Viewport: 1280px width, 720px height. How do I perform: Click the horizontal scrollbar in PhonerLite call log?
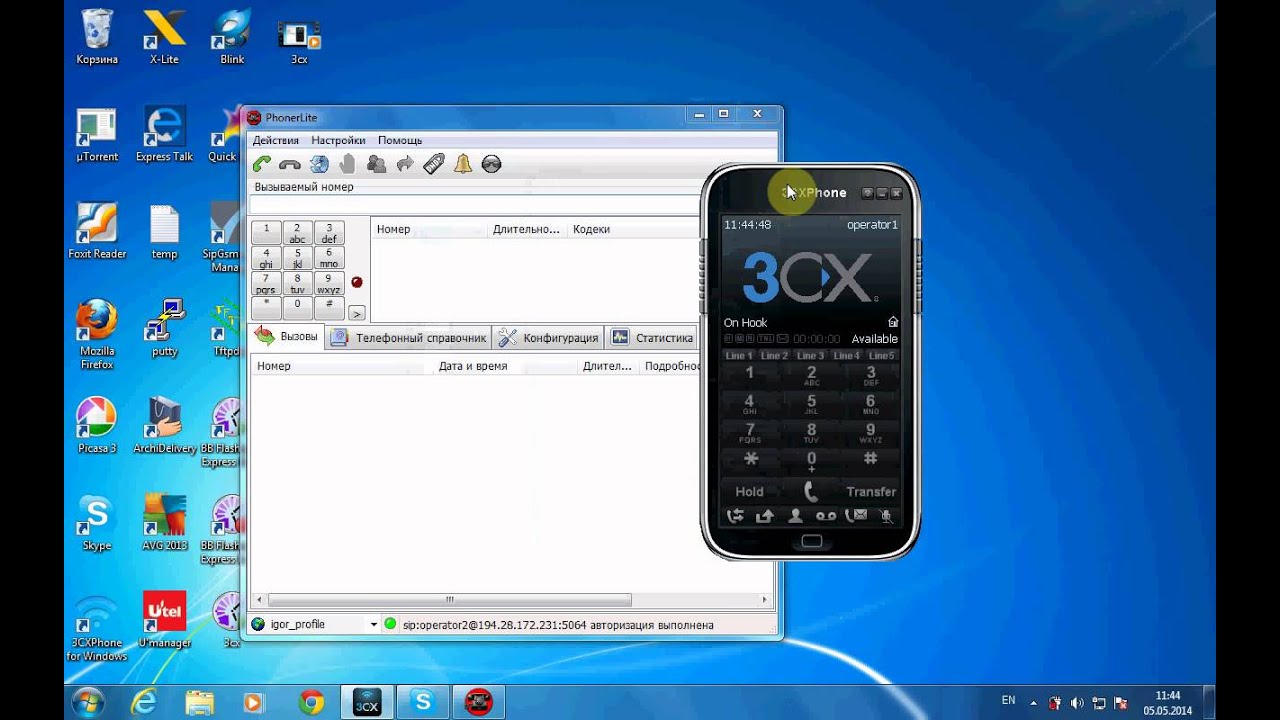(x=448, y=600)
